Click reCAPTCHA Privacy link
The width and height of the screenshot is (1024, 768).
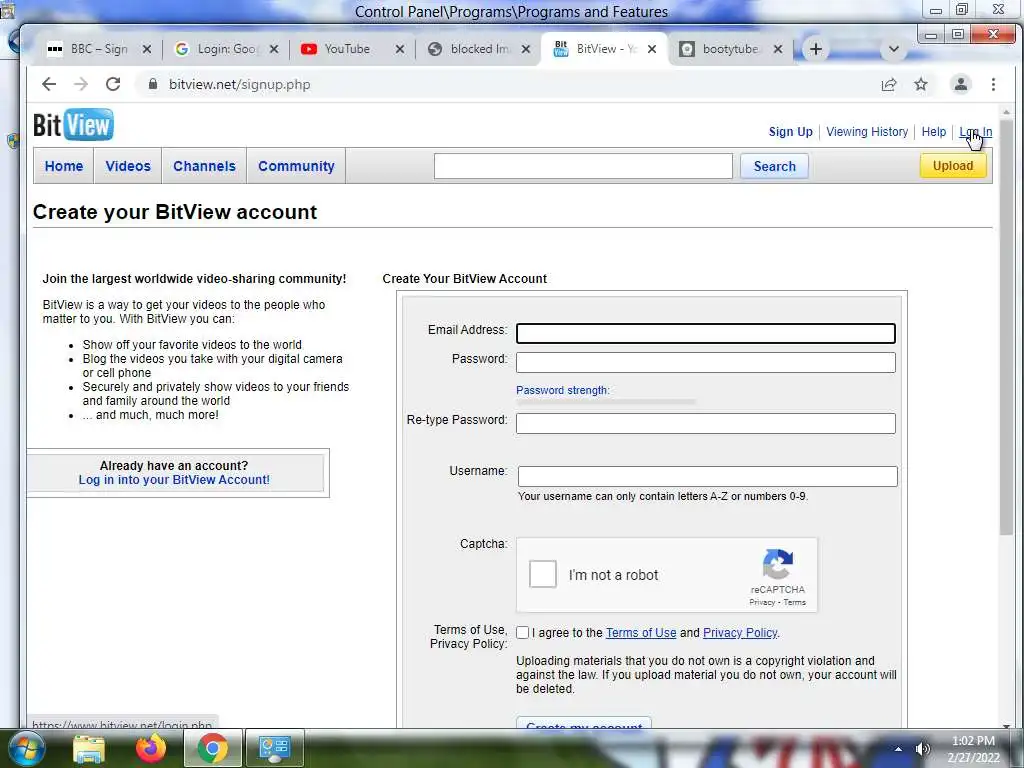761,602
